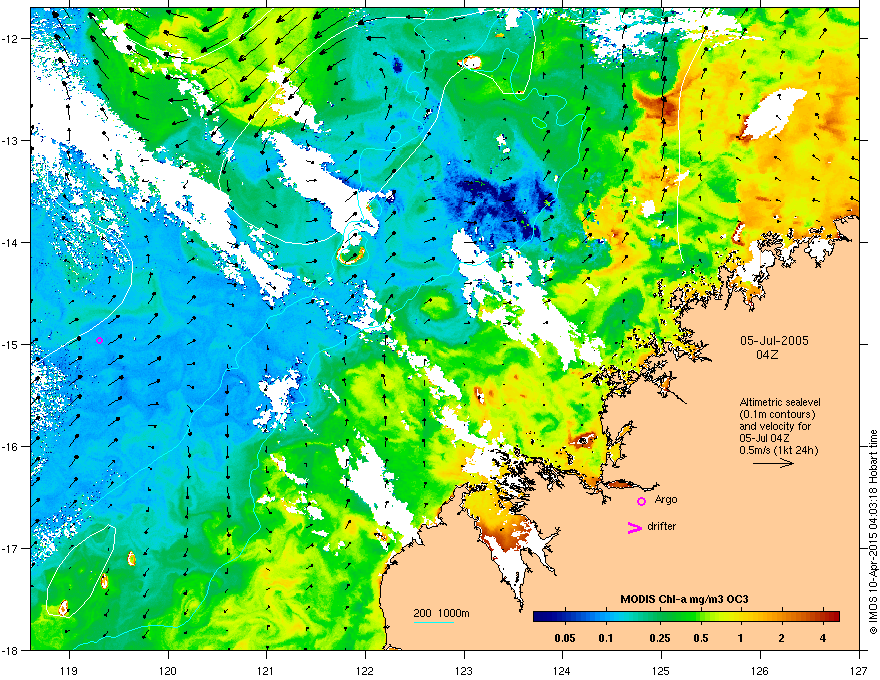This screenshot has width=880, height=680.
Task: Click the colorbar tick label "1"
Action: click(x=741, y=638)
